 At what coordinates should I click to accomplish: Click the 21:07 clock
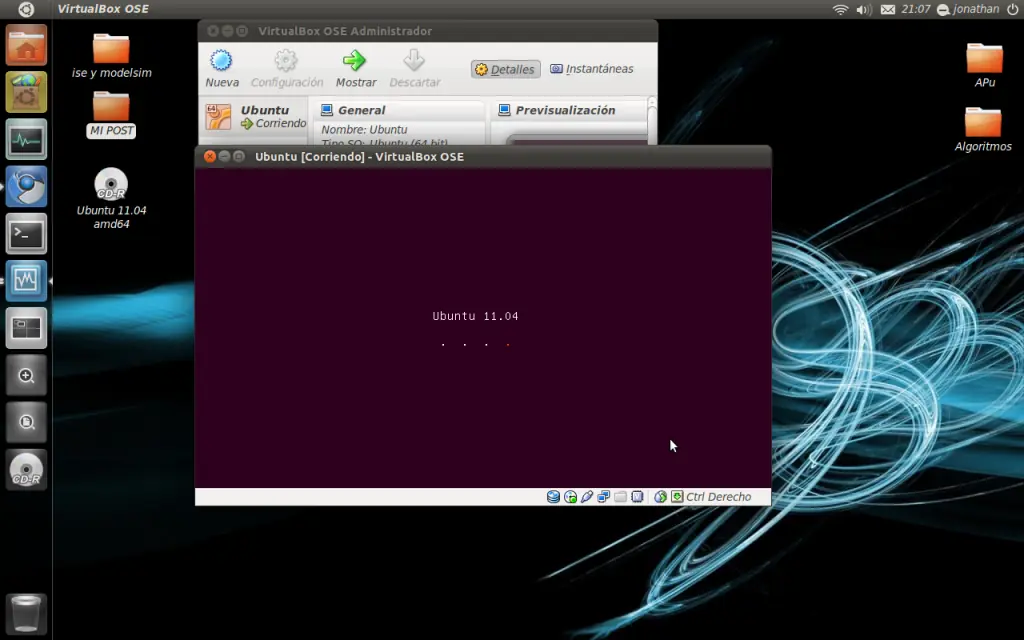tap(916, 9)
